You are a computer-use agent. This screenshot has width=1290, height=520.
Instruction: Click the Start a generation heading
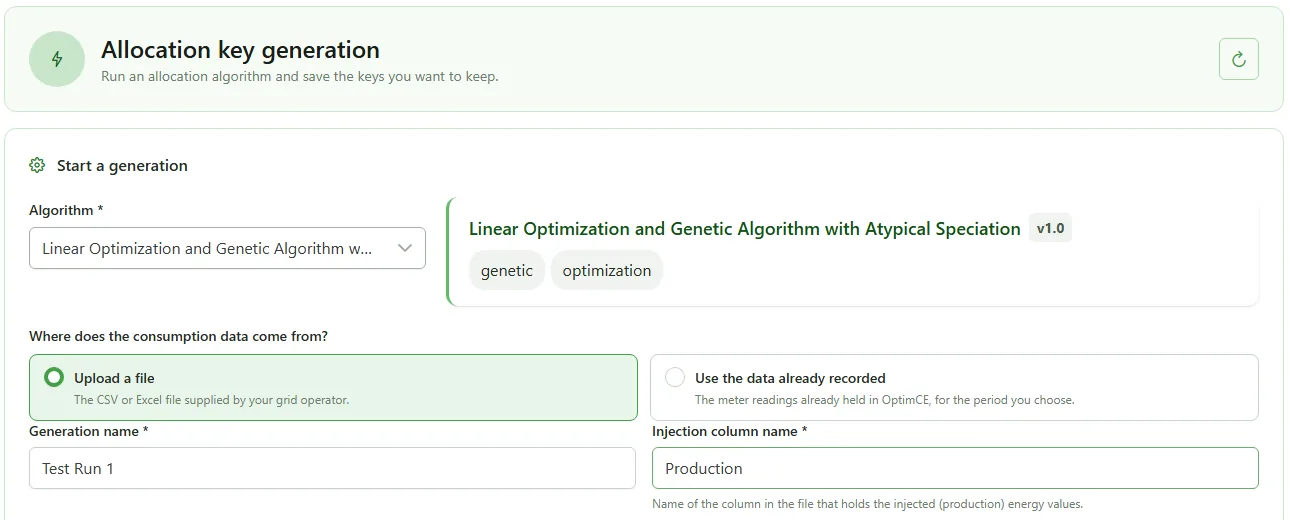[122, 165]
